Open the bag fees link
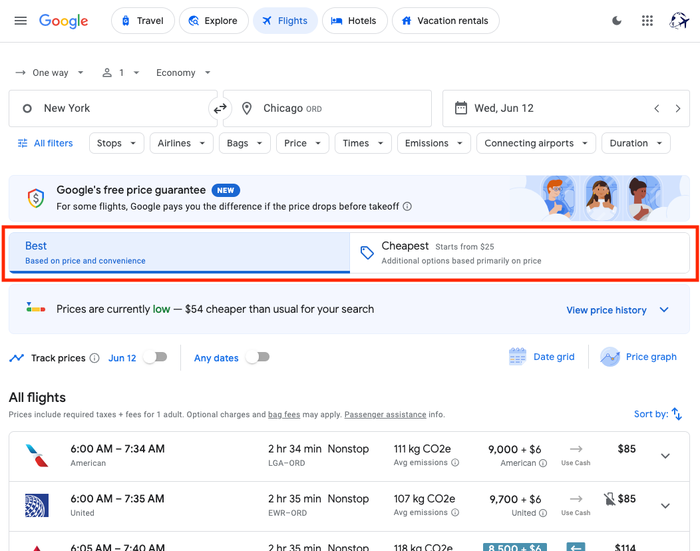The image size is (700, 551). tap(284, 414)
